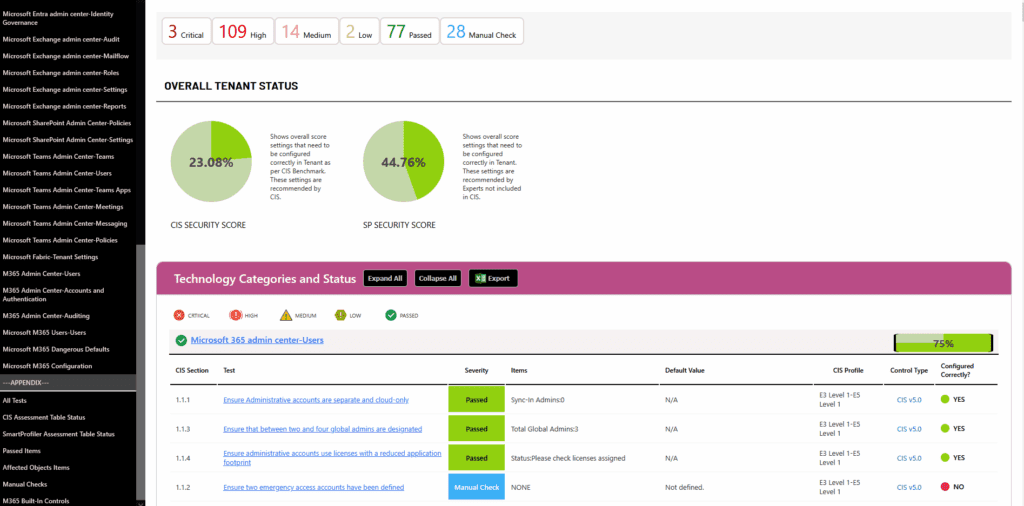This screenshot has width=1024, height=506.
Task: Open 'Ensure two emergency access accounts' test link
Action: coord(313,487)
